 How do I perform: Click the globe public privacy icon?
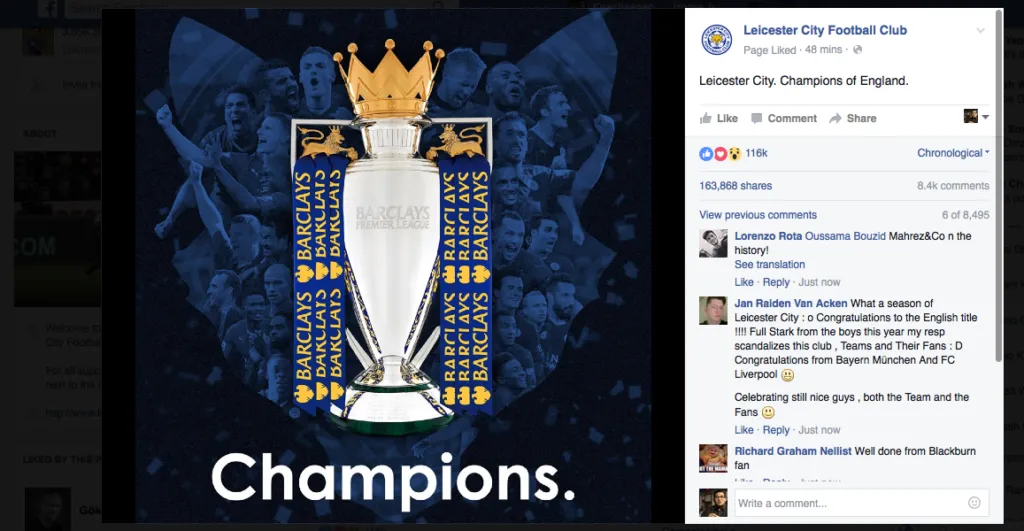(857, 50)
